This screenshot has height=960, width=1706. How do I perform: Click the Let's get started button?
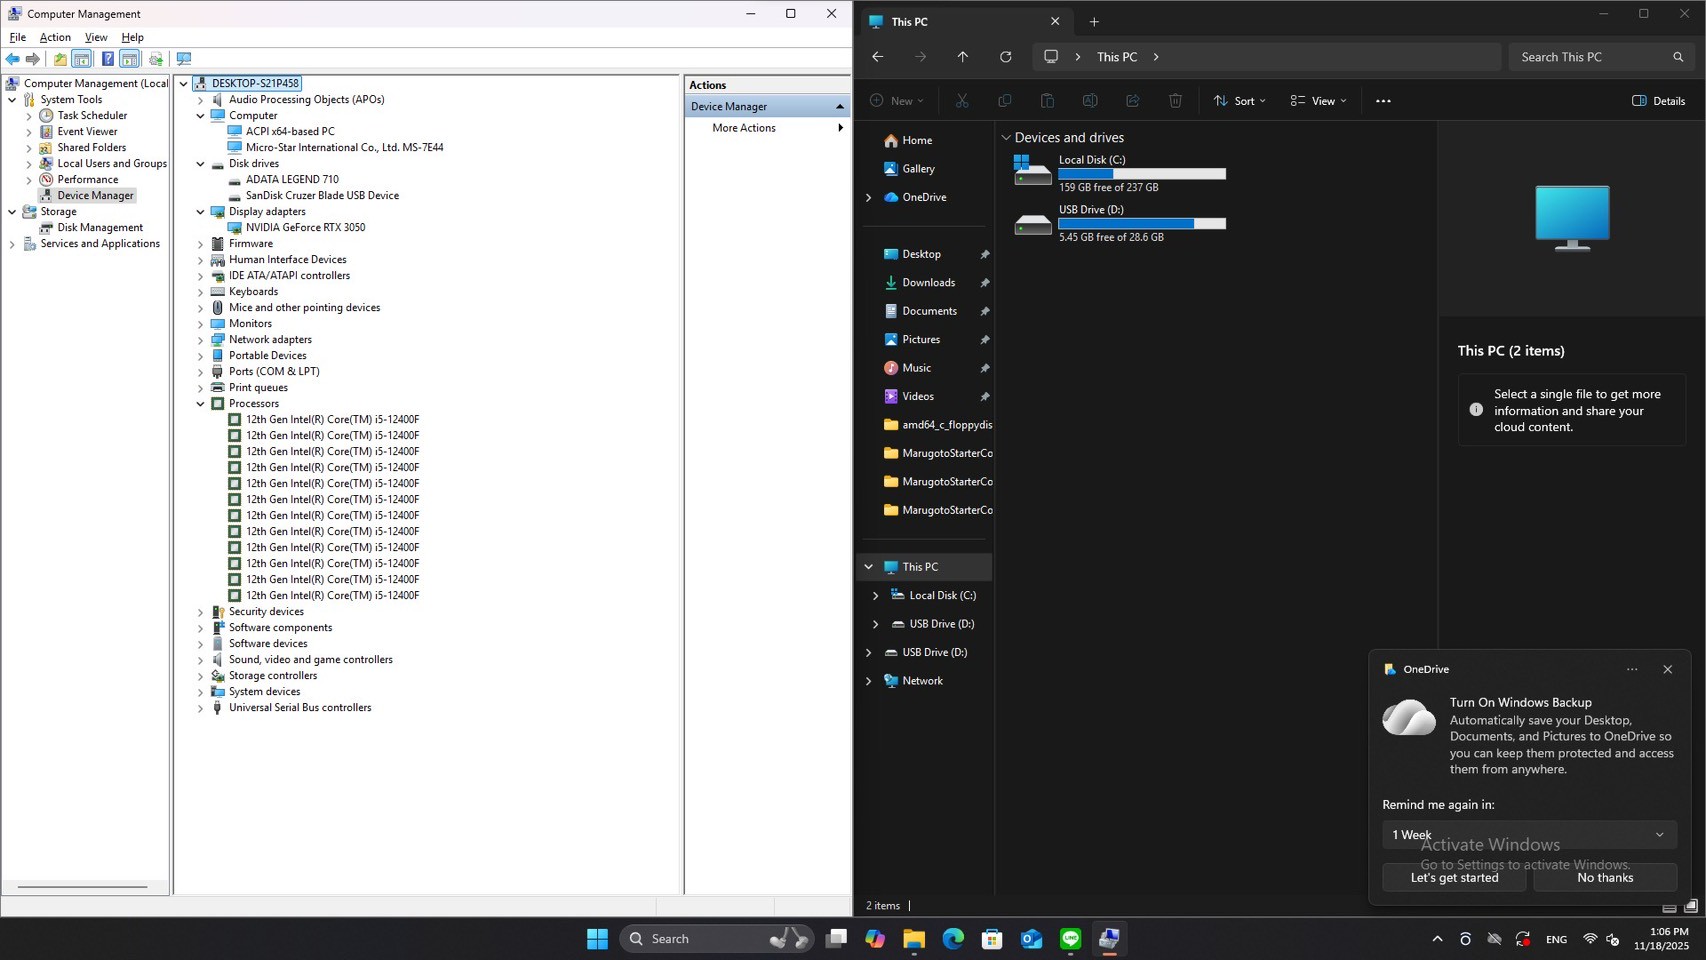[1453, 878]
